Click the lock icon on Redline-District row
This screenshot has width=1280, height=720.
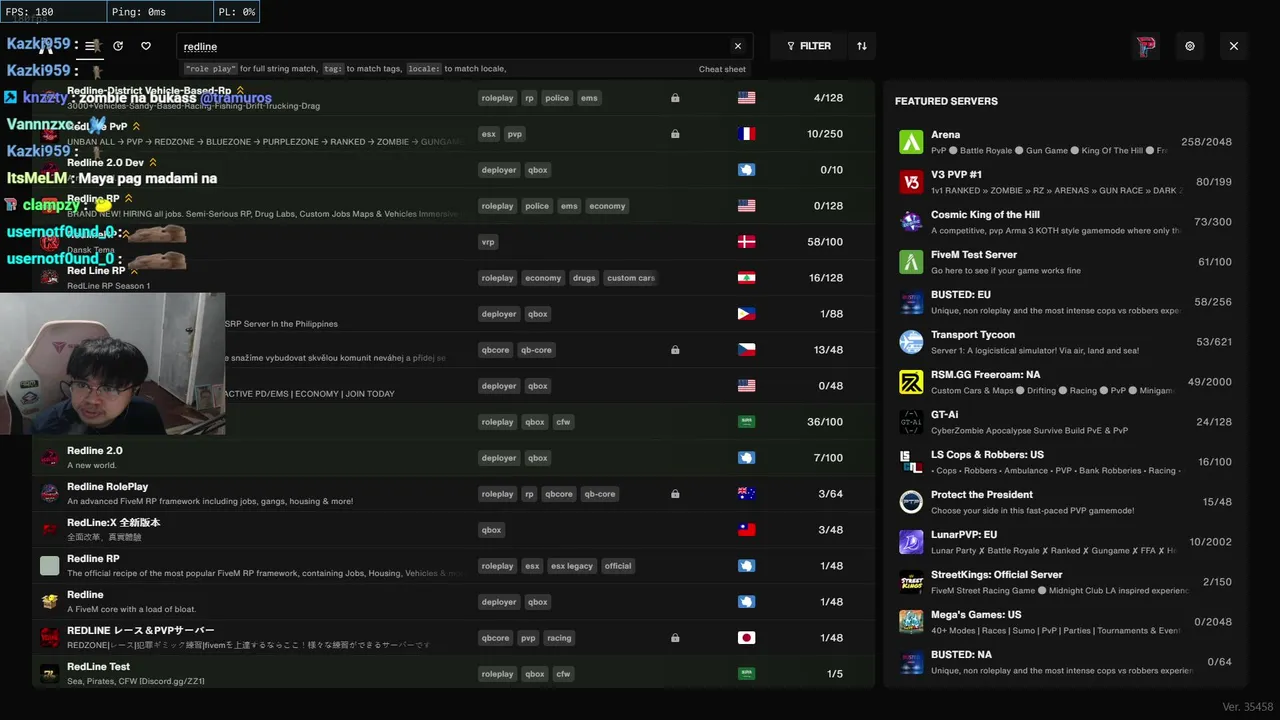675,98
